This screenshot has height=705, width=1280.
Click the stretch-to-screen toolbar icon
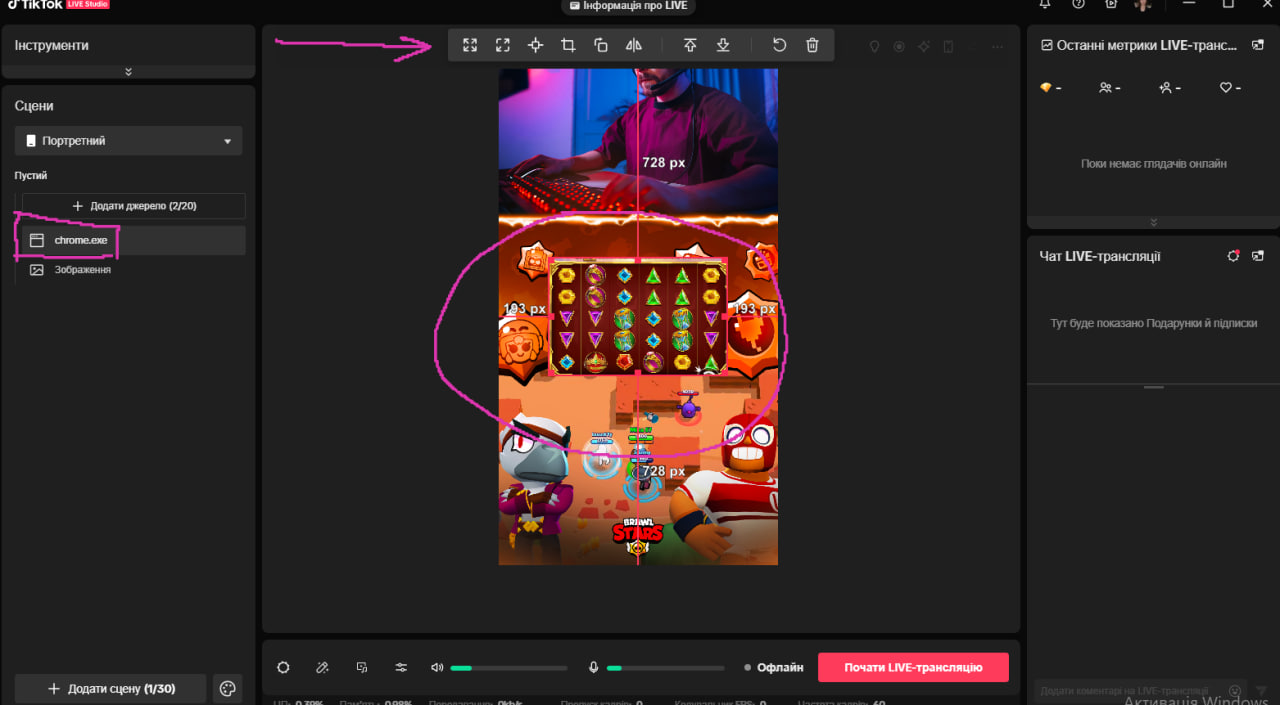pos(470,45)
